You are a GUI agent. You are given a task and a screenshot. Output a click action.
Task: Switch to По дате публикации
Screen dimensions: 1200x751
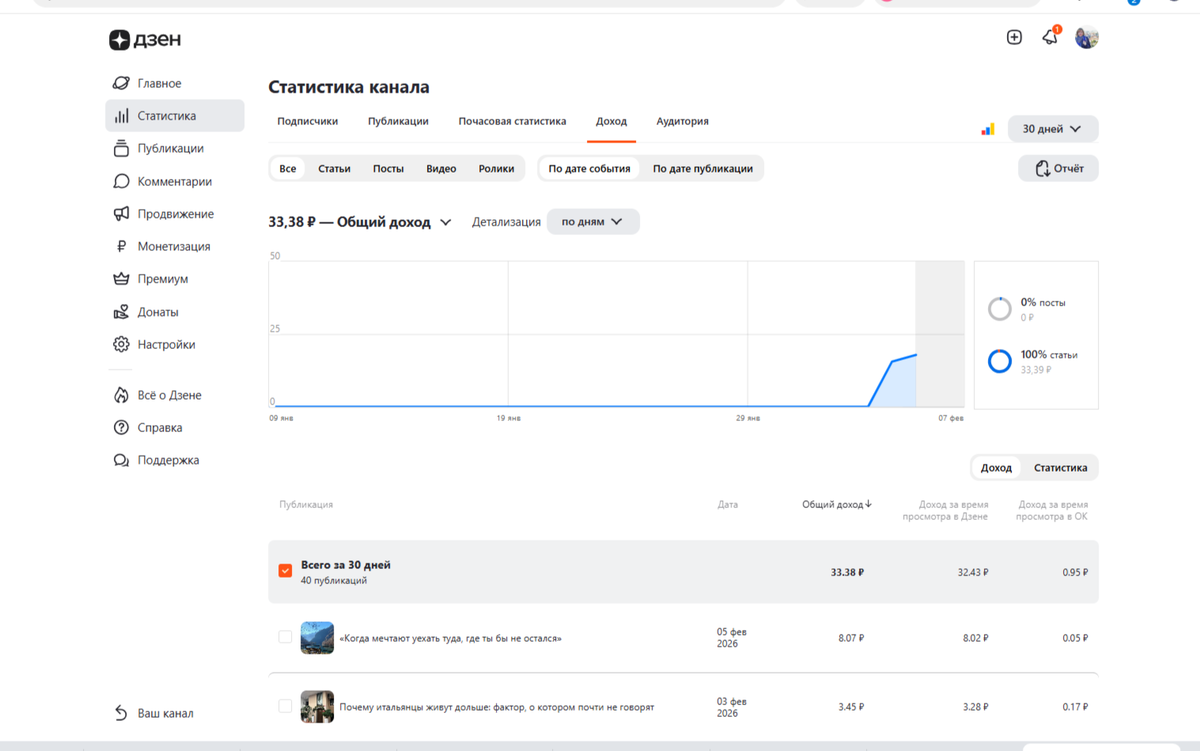(703, 169)
